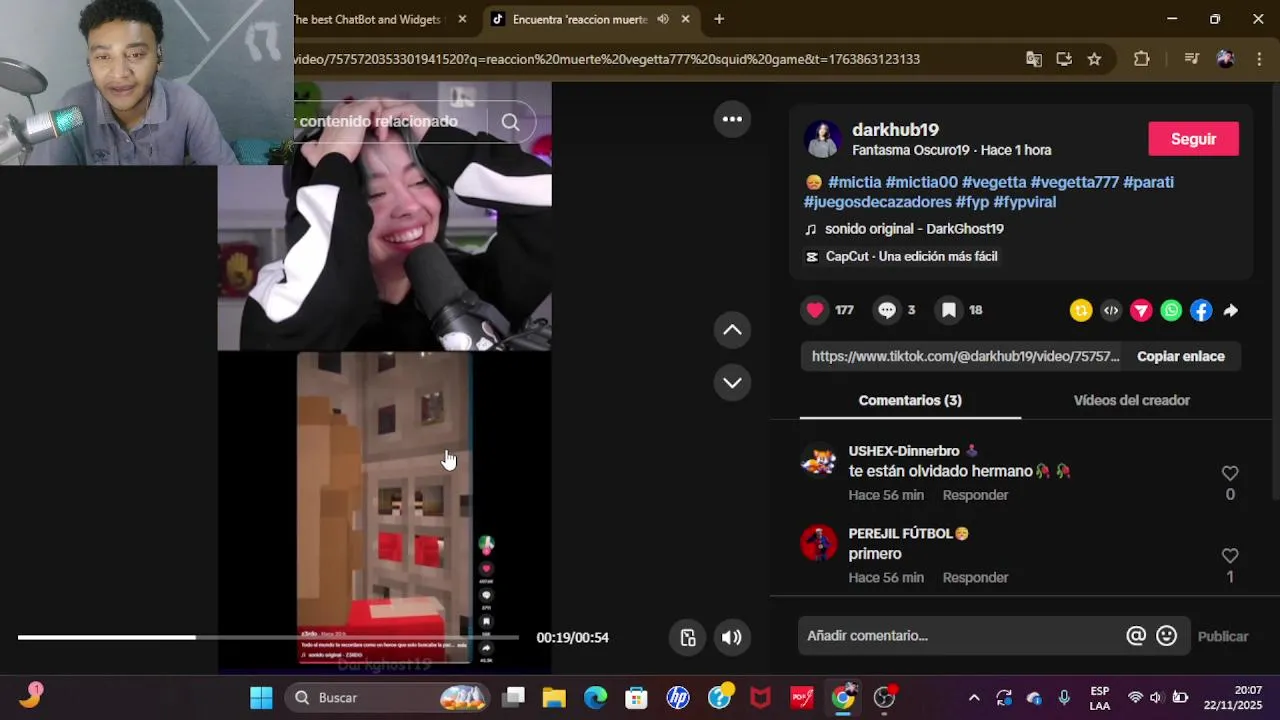This screenshot has width=1280, height=720.
Task: Go to the previous video with up arrow
Action: pyautogui.click(x=732, y=330)
